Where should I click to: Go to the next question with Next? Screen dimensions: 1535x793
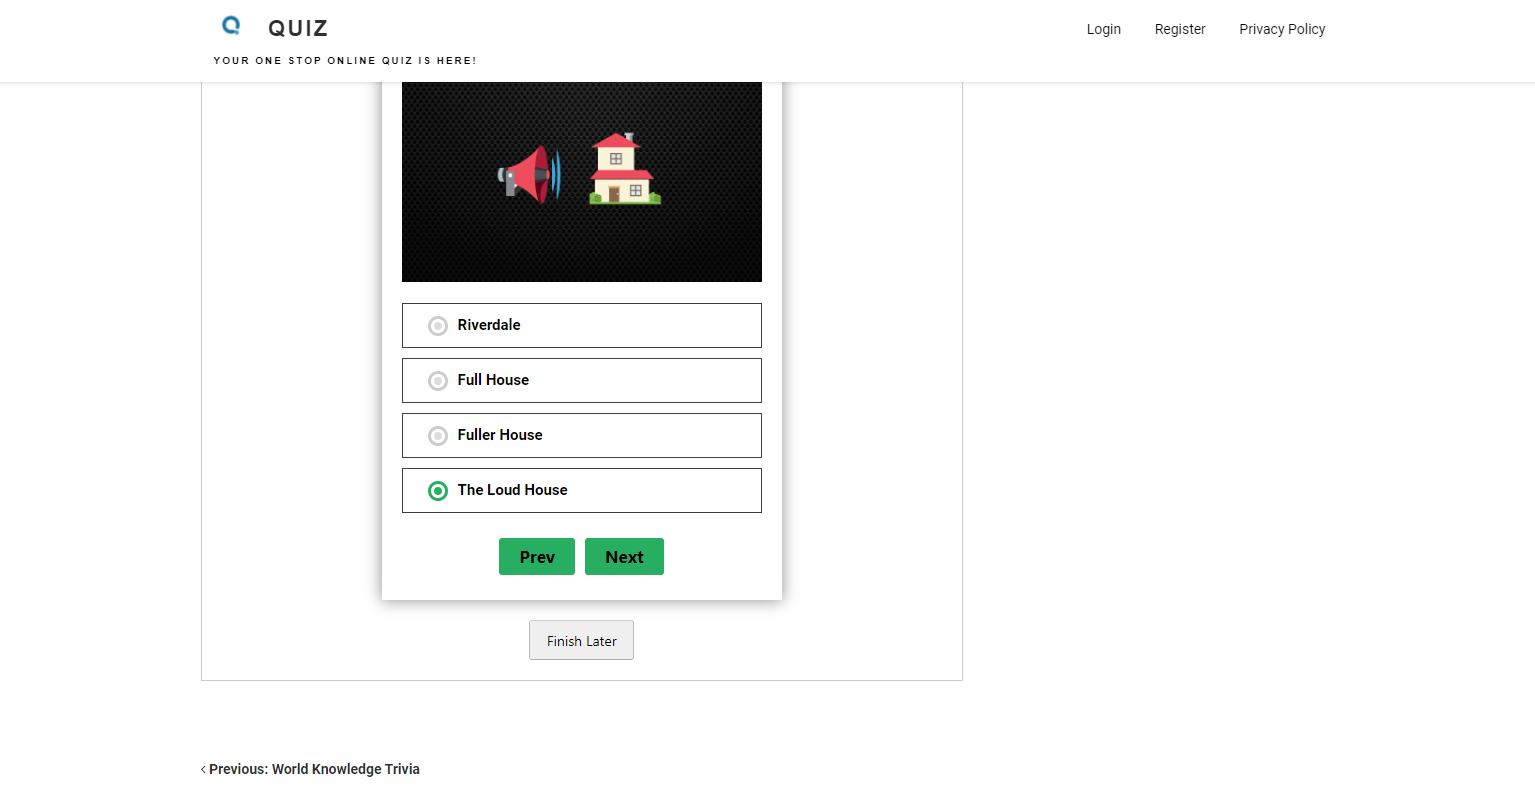[x=624, y=557]
